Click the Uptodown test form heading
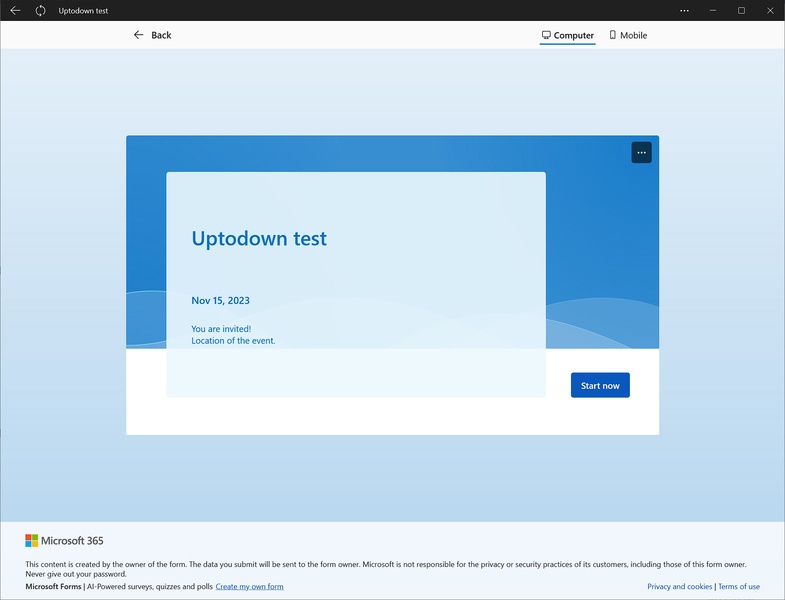This screenshot has height=600, width=785. point(259,238)
